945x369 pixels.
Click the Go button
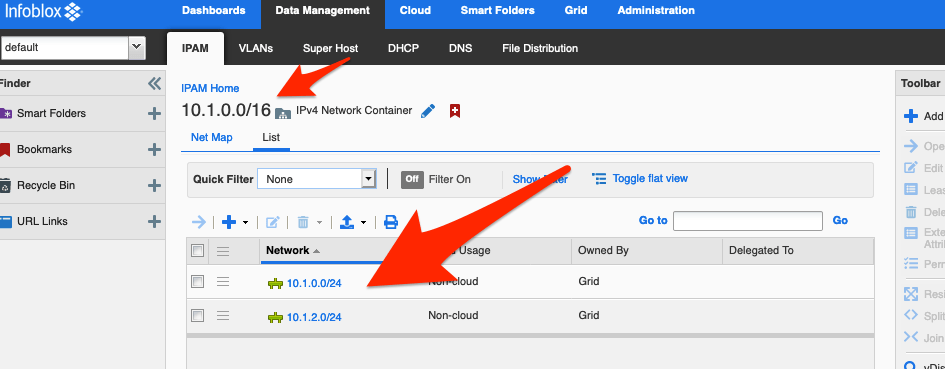840,221
